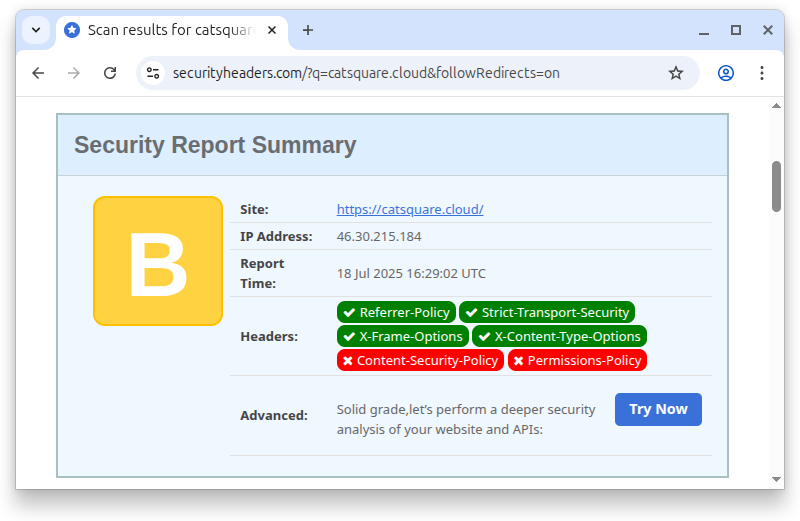800x521 pixels.
Task: Click the page vertical scrollbar thumb
Action: [777, 186]
